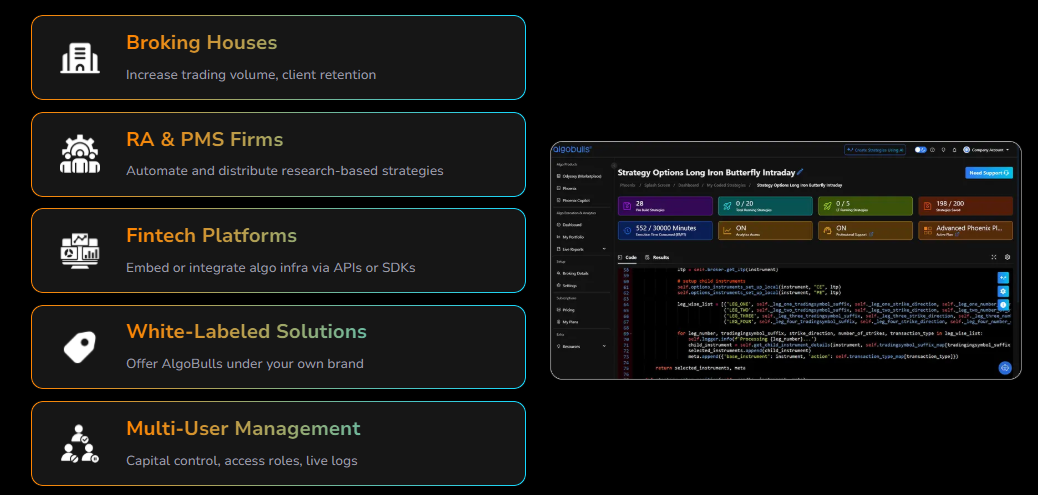
Task: Open Dashboard in preview sidebar
Action: 569,225
